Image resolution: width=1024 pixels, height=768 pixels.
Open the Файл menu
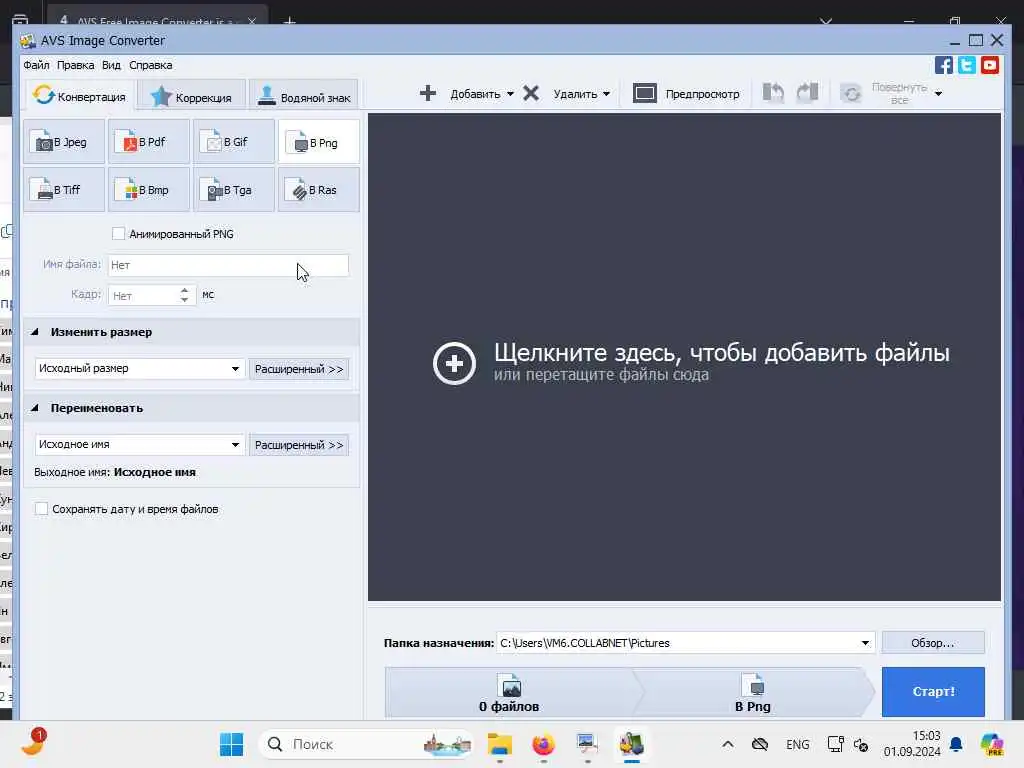point(37,65)
